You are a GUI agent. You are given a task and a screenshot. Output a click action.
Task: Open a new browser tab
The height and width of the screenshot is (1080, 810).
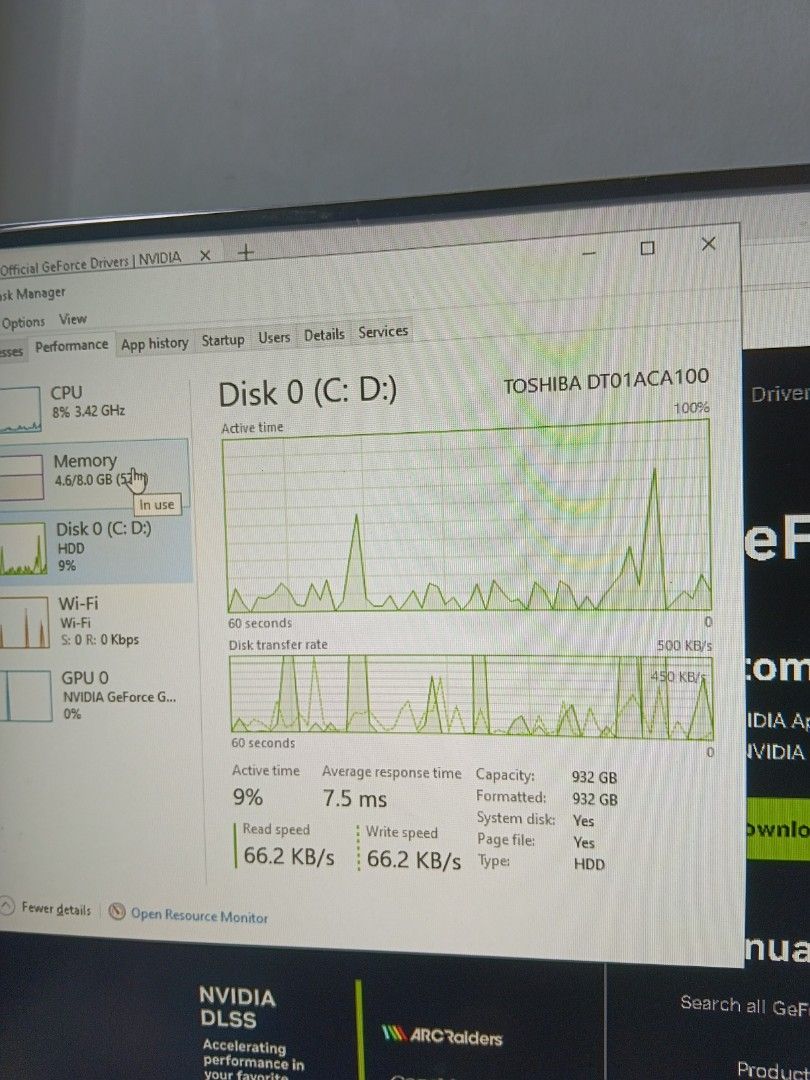tap(245, 253)
